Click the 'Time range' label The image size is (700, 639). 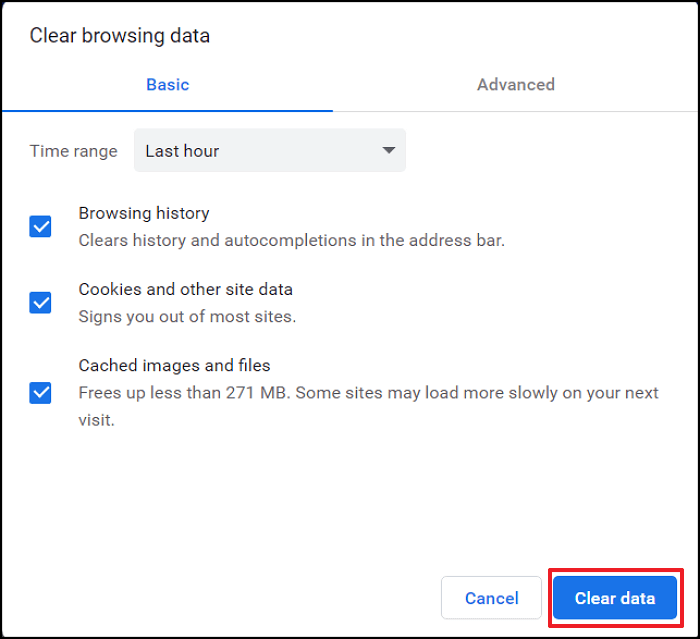click(x=74, y=151)
